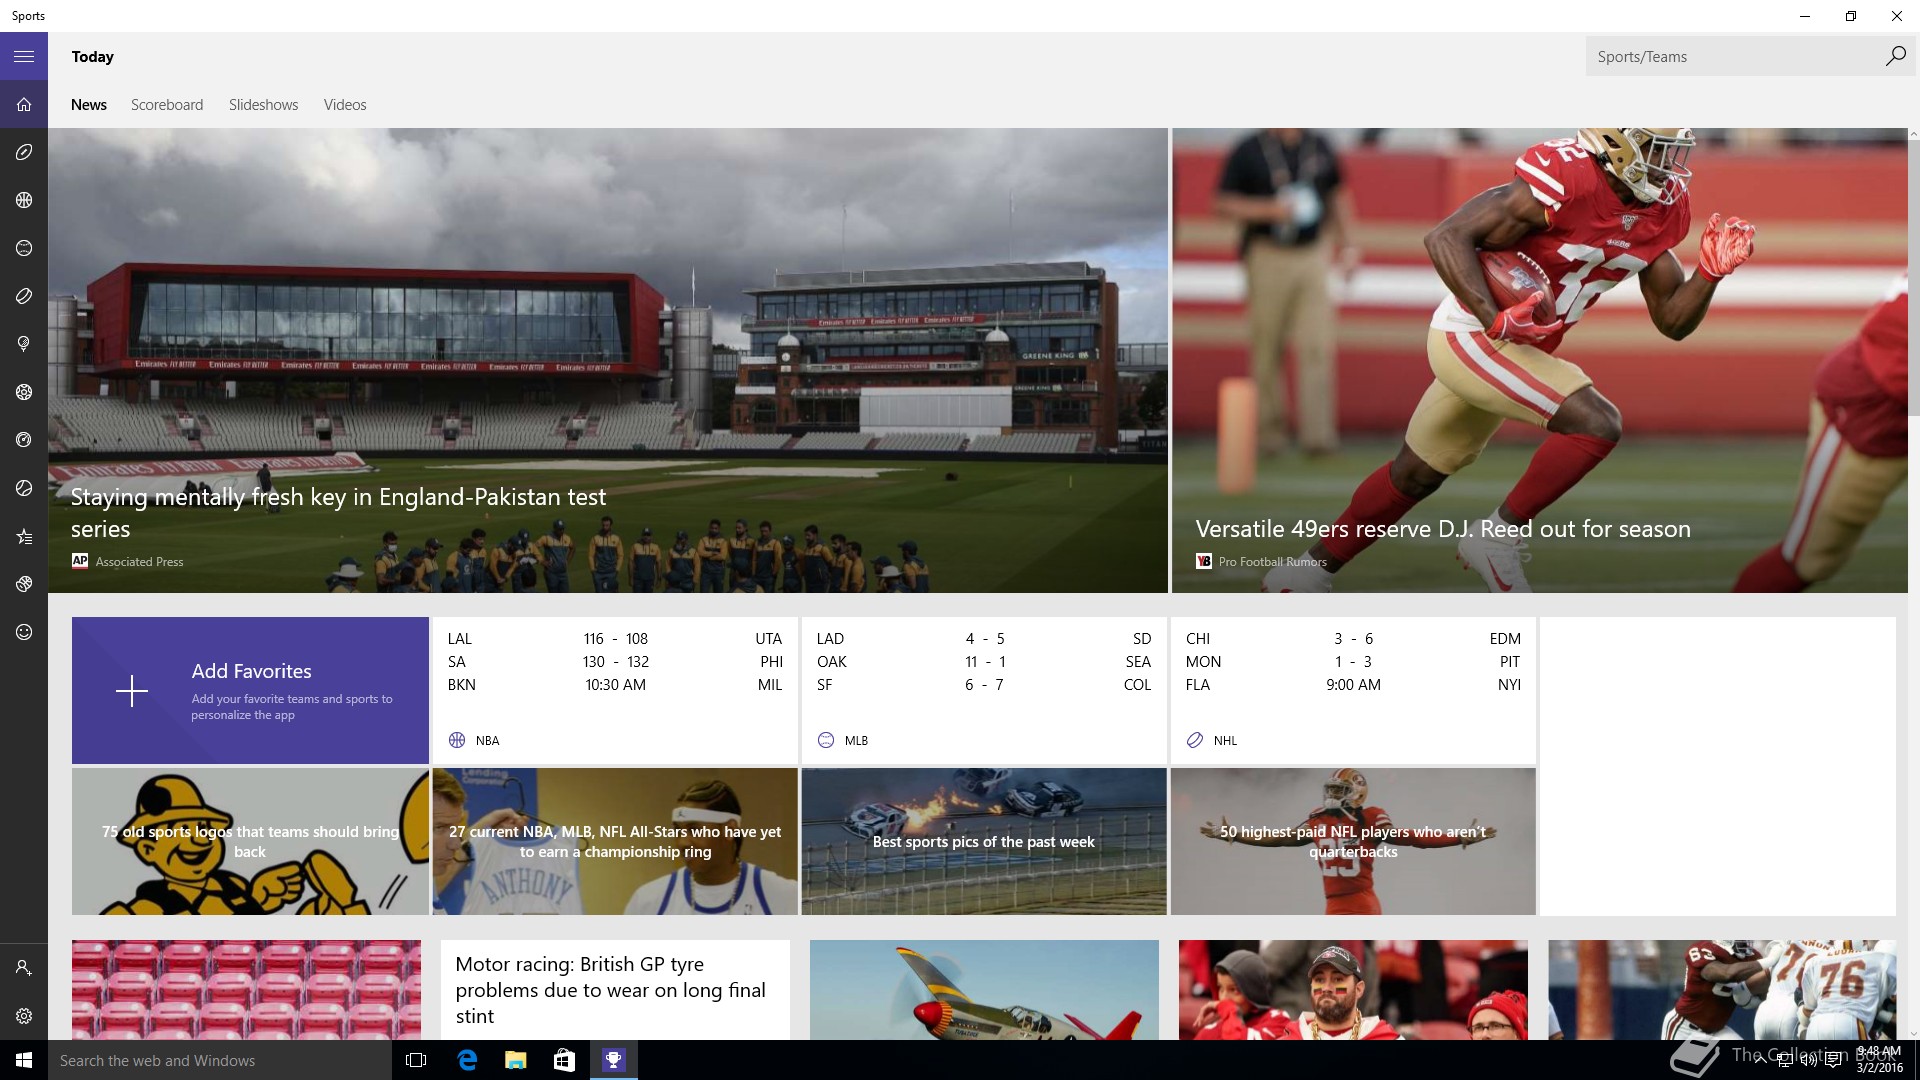The width and height of the screenshot is (1920, 1080).
Task: Click the Windows Start button
Action: [x=24, y=1060]
